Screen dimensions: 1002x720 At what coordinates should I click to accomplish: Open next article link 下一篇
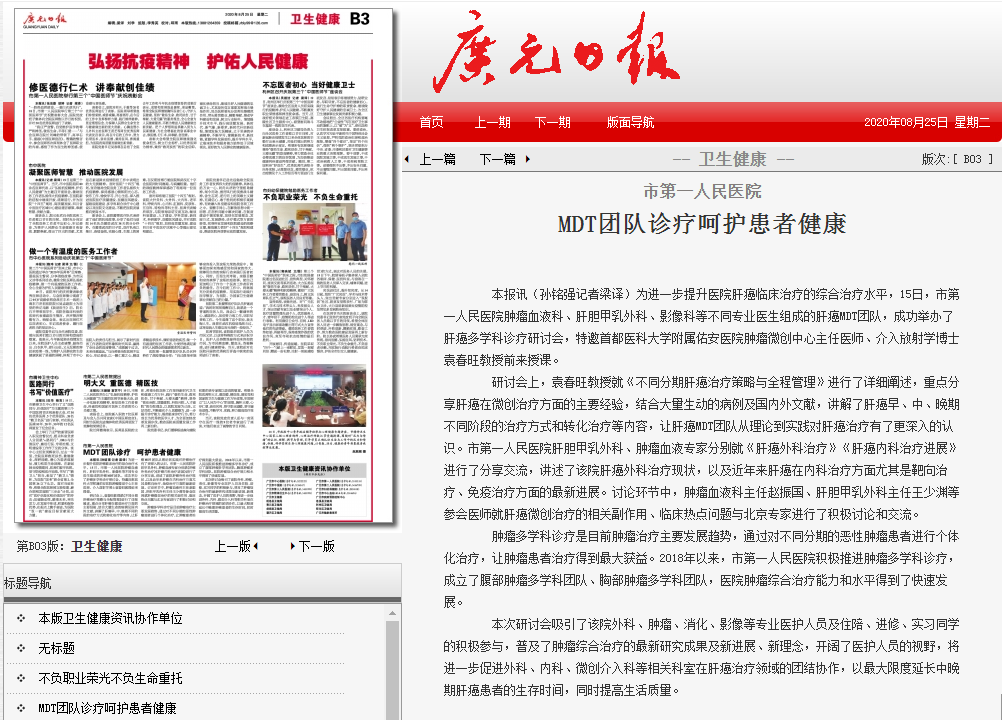point(497,159)
